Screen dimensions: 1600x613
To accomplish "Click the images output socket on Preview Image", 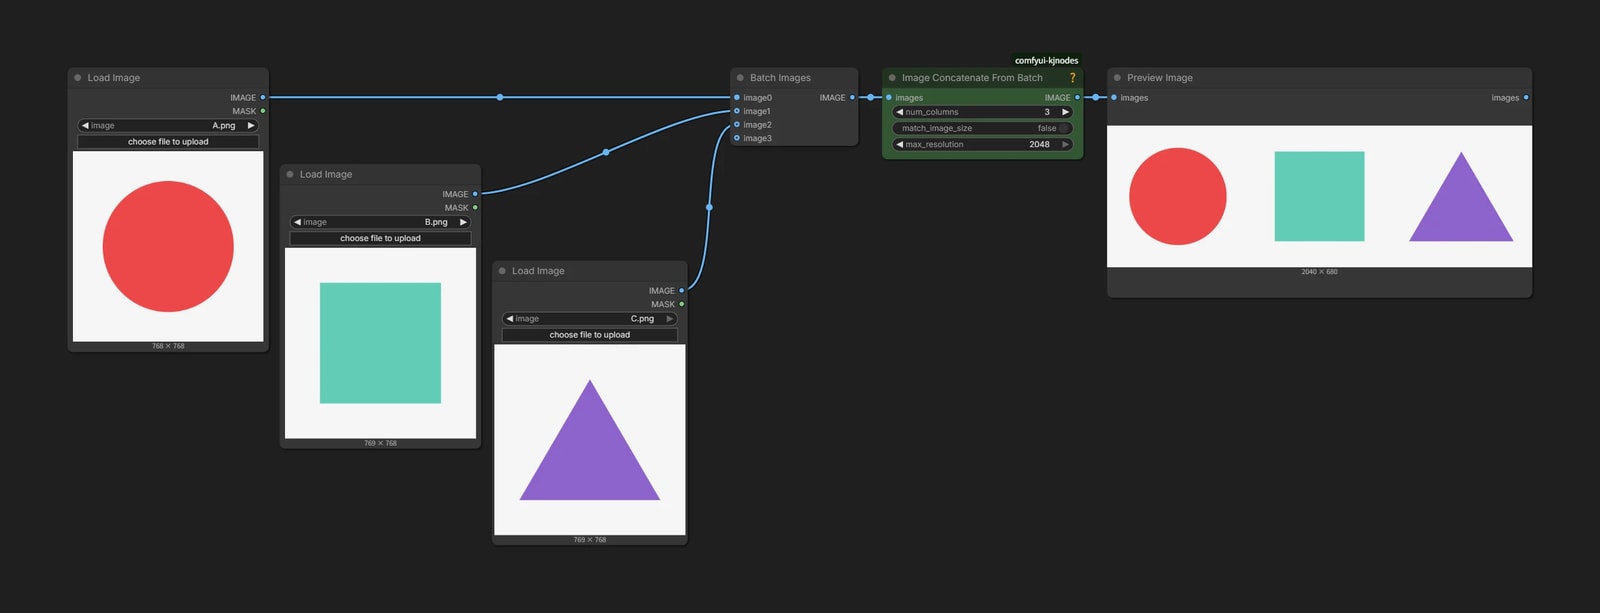I will coord(1526,98).
